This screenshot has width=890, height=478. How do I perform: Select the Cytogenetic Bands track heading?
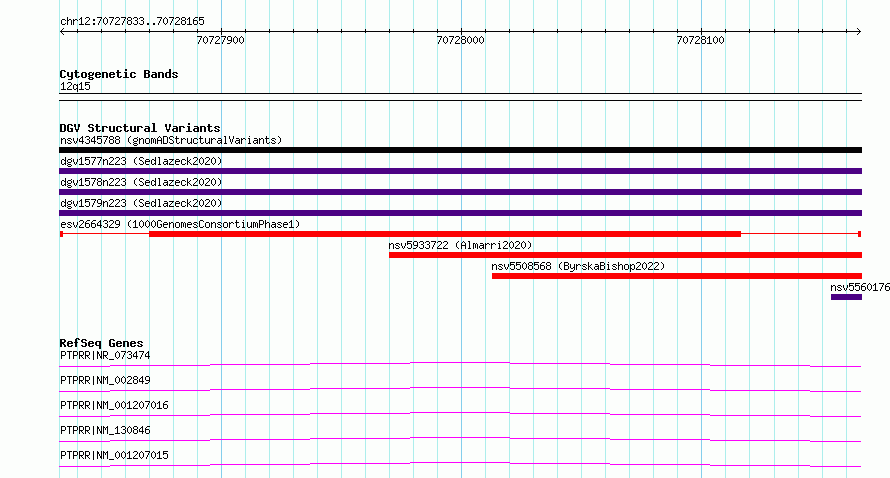tap(119, 74)
